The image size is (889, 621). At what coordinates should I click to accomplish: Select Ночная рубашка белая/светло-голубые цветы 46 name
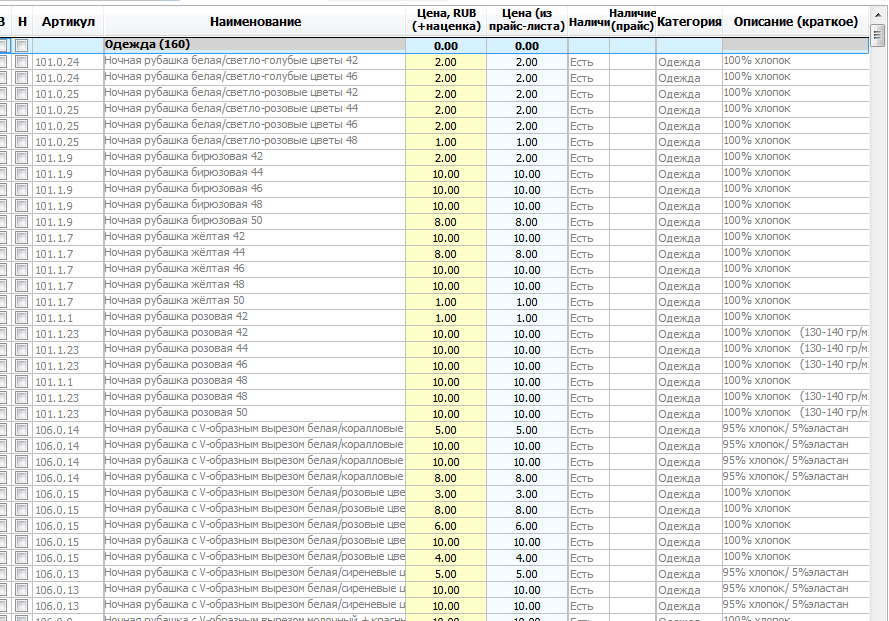(231, 77)
